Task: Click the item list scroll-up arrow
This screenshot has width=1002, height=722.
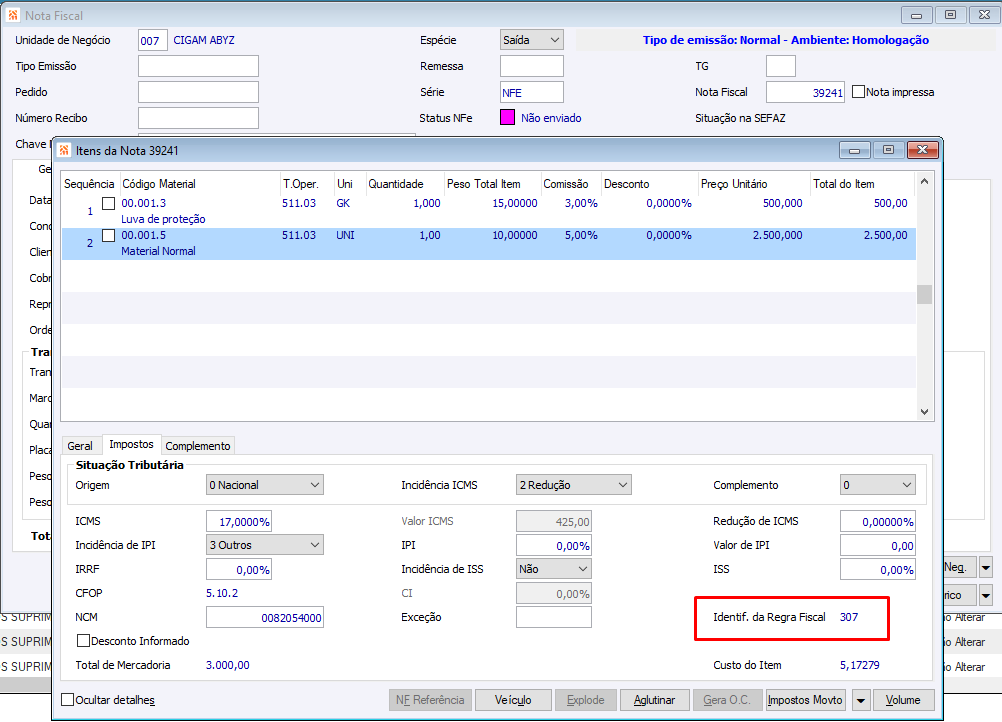Action: (925, 182)
